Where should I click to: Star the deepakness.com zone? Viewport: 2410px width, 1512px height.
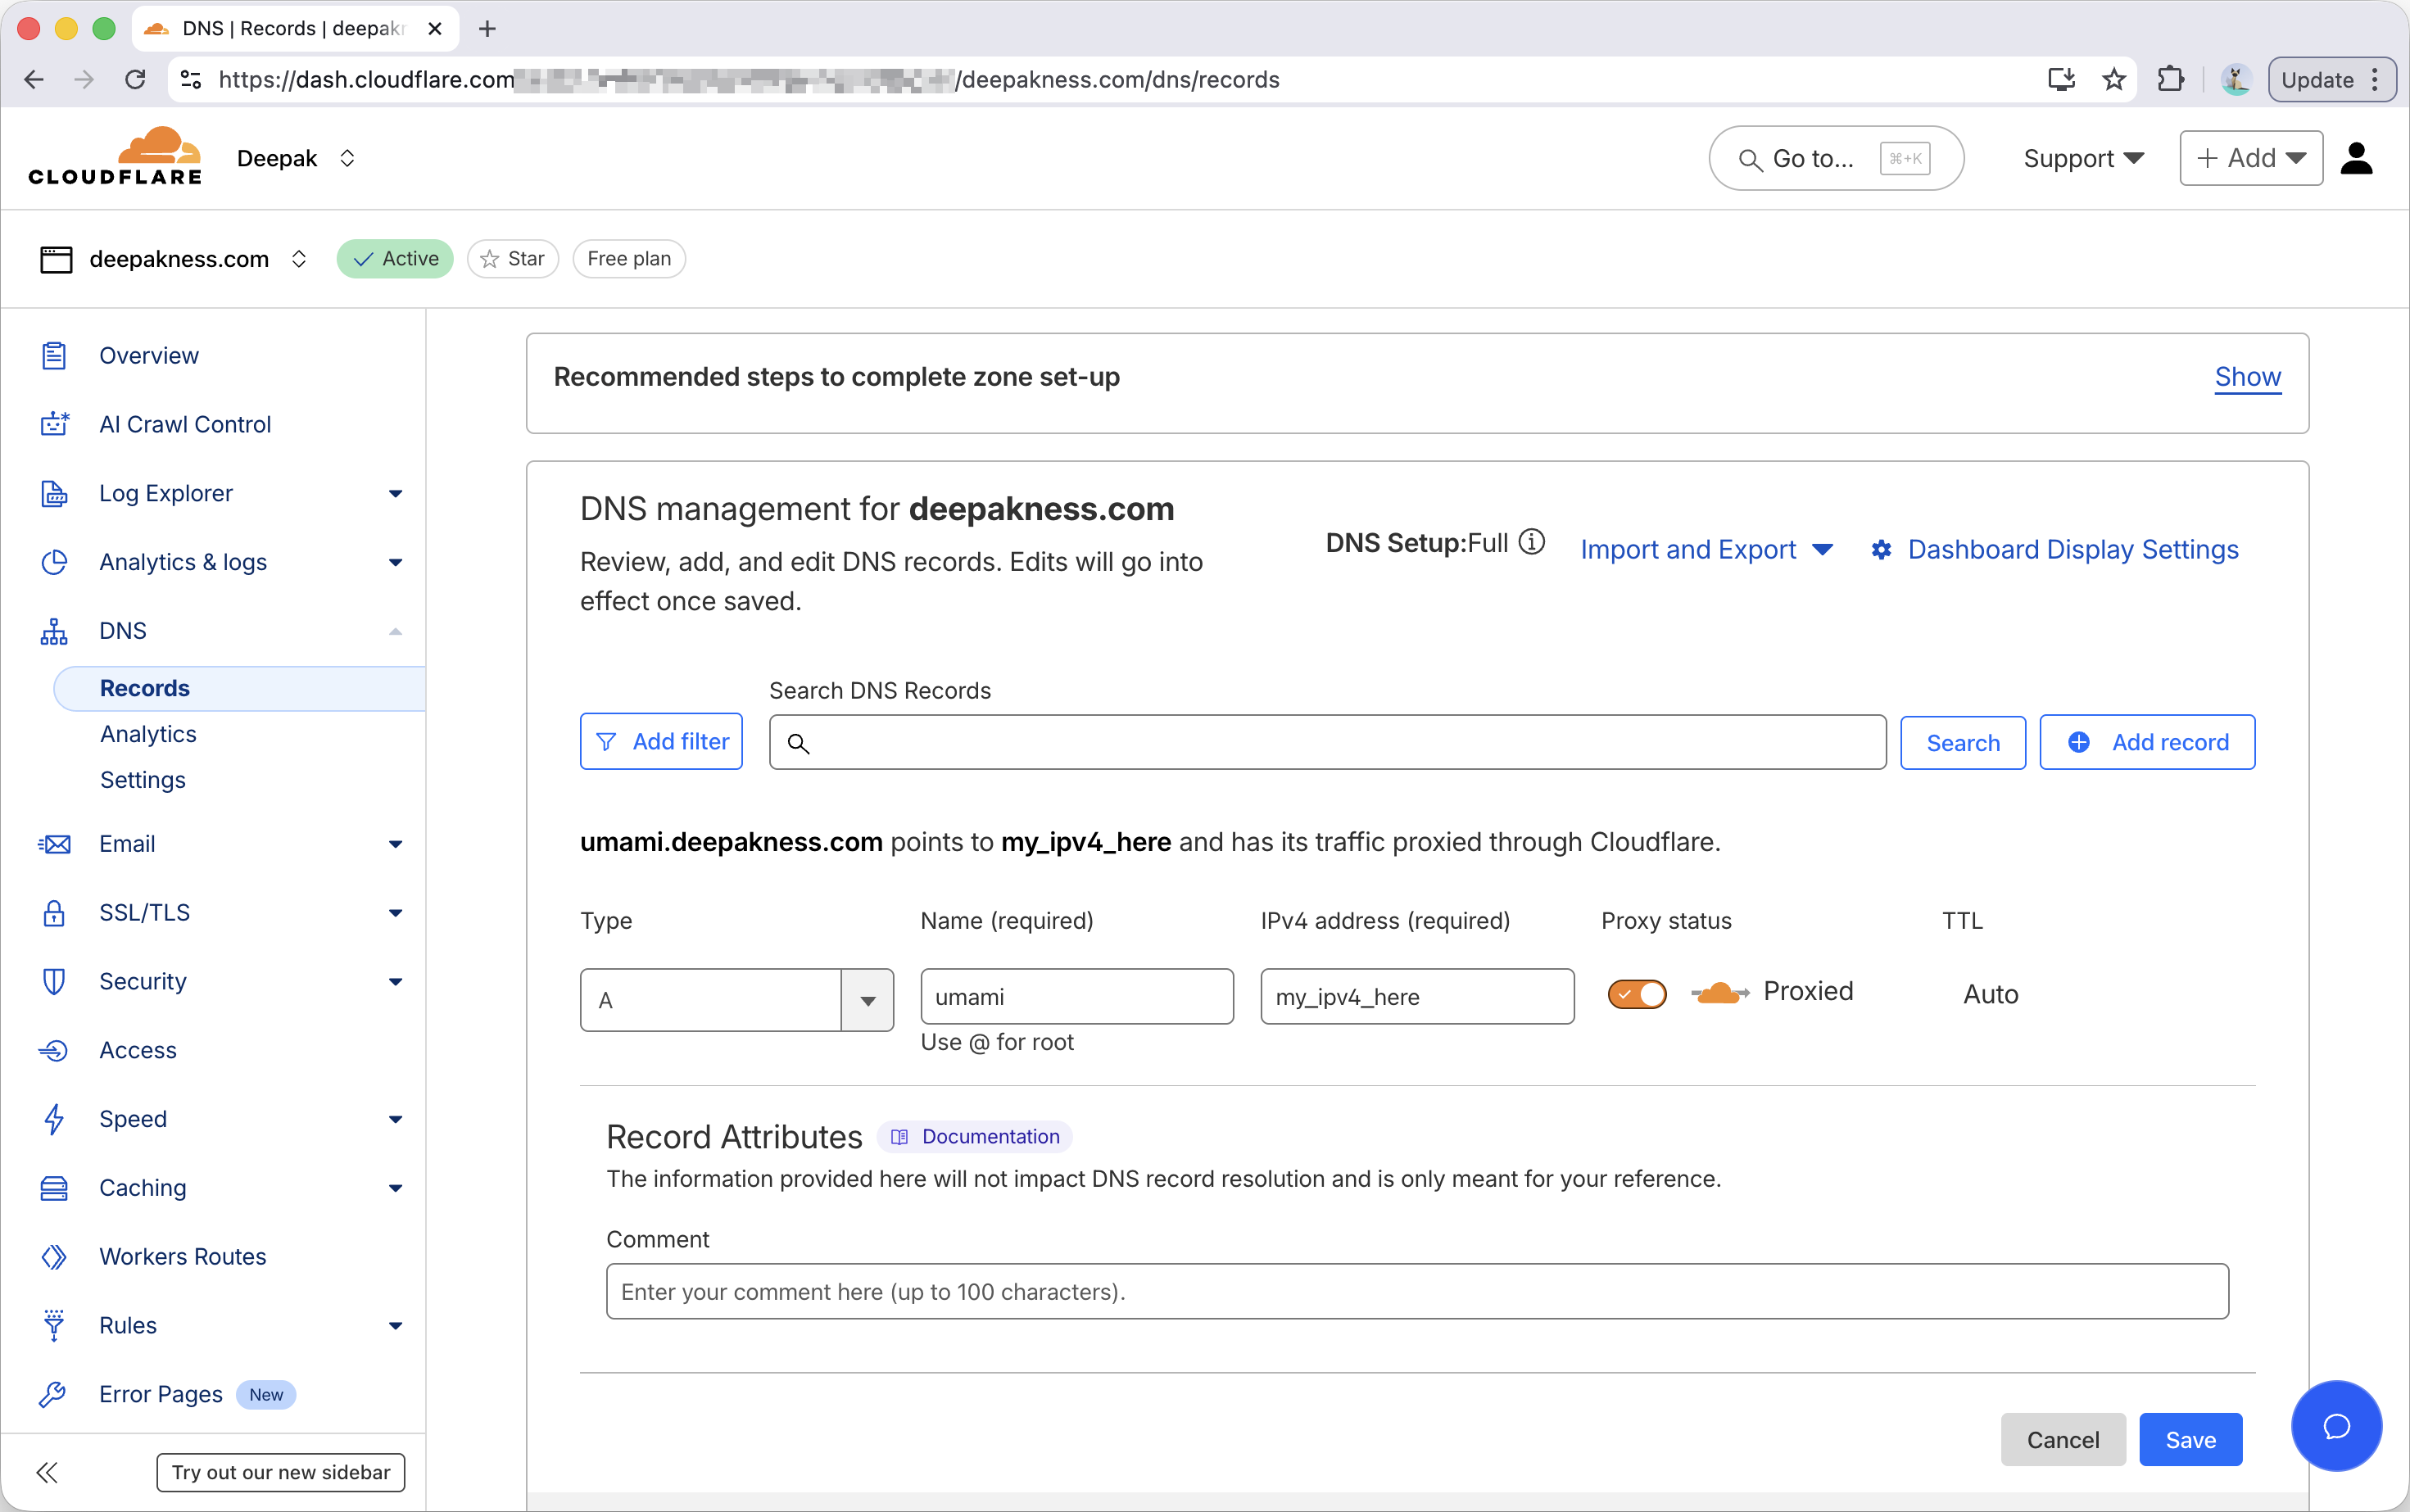[513, 258]
